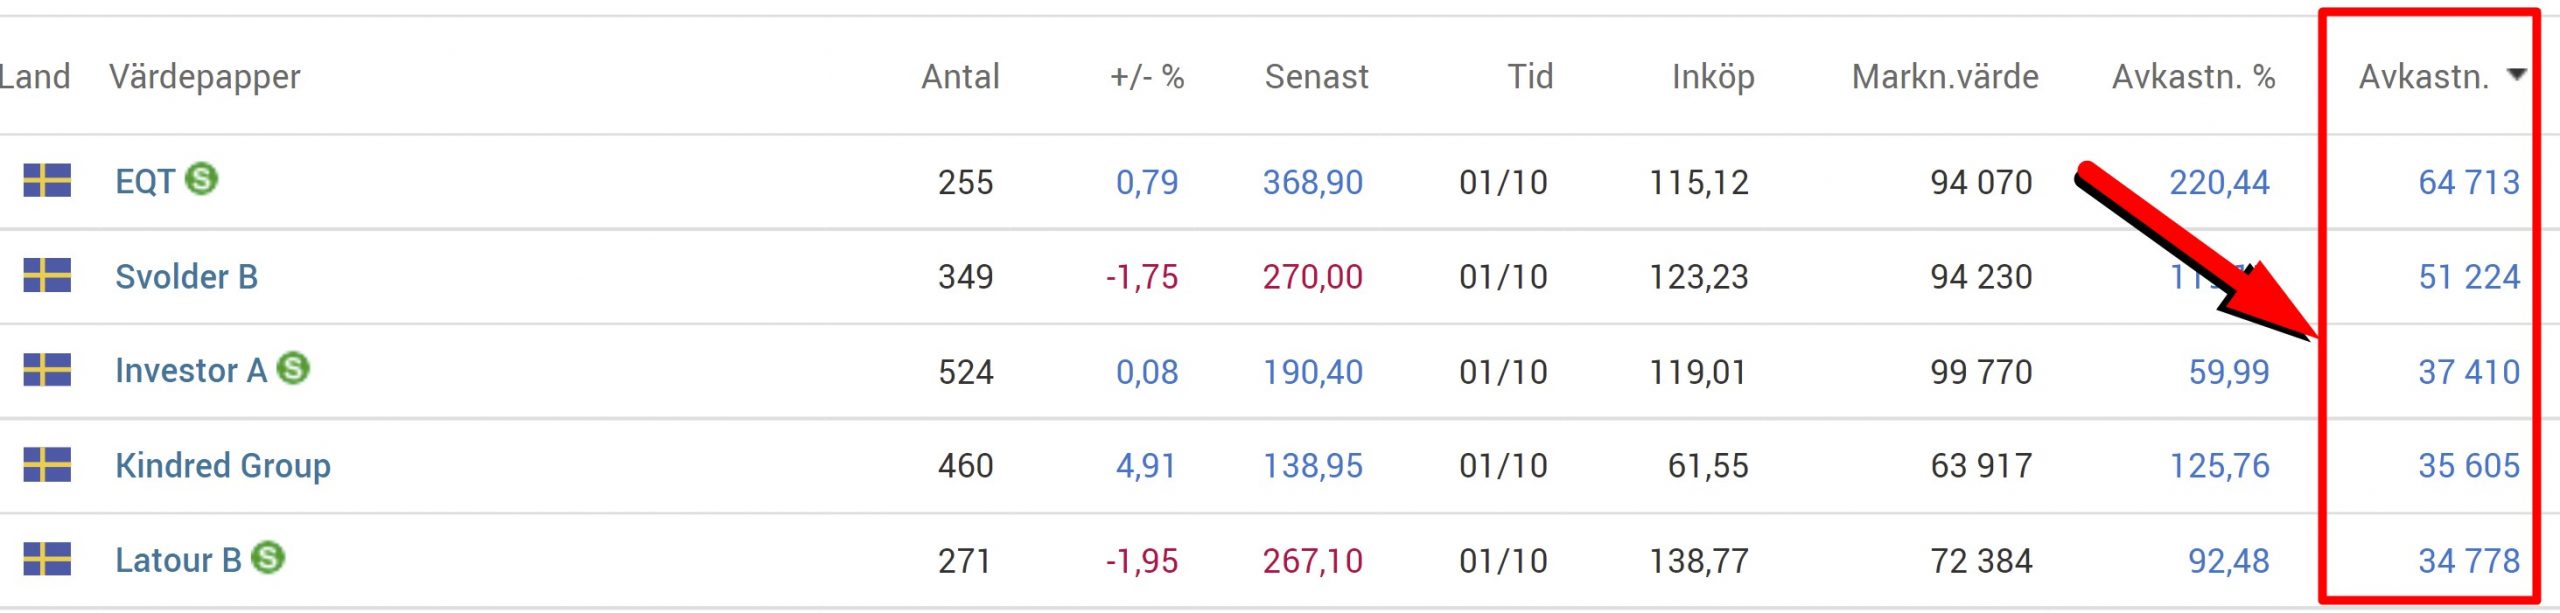Sort by the Markn.värde column header

click(x=1944, y=77)
